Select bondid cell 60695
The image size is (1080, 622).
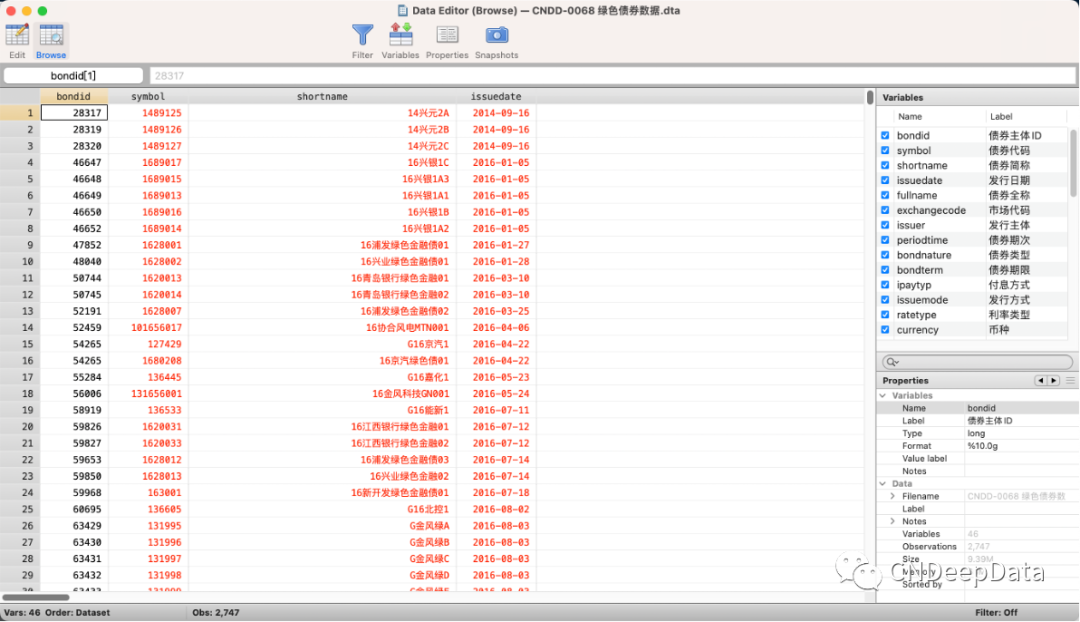[x=74, y=509]
